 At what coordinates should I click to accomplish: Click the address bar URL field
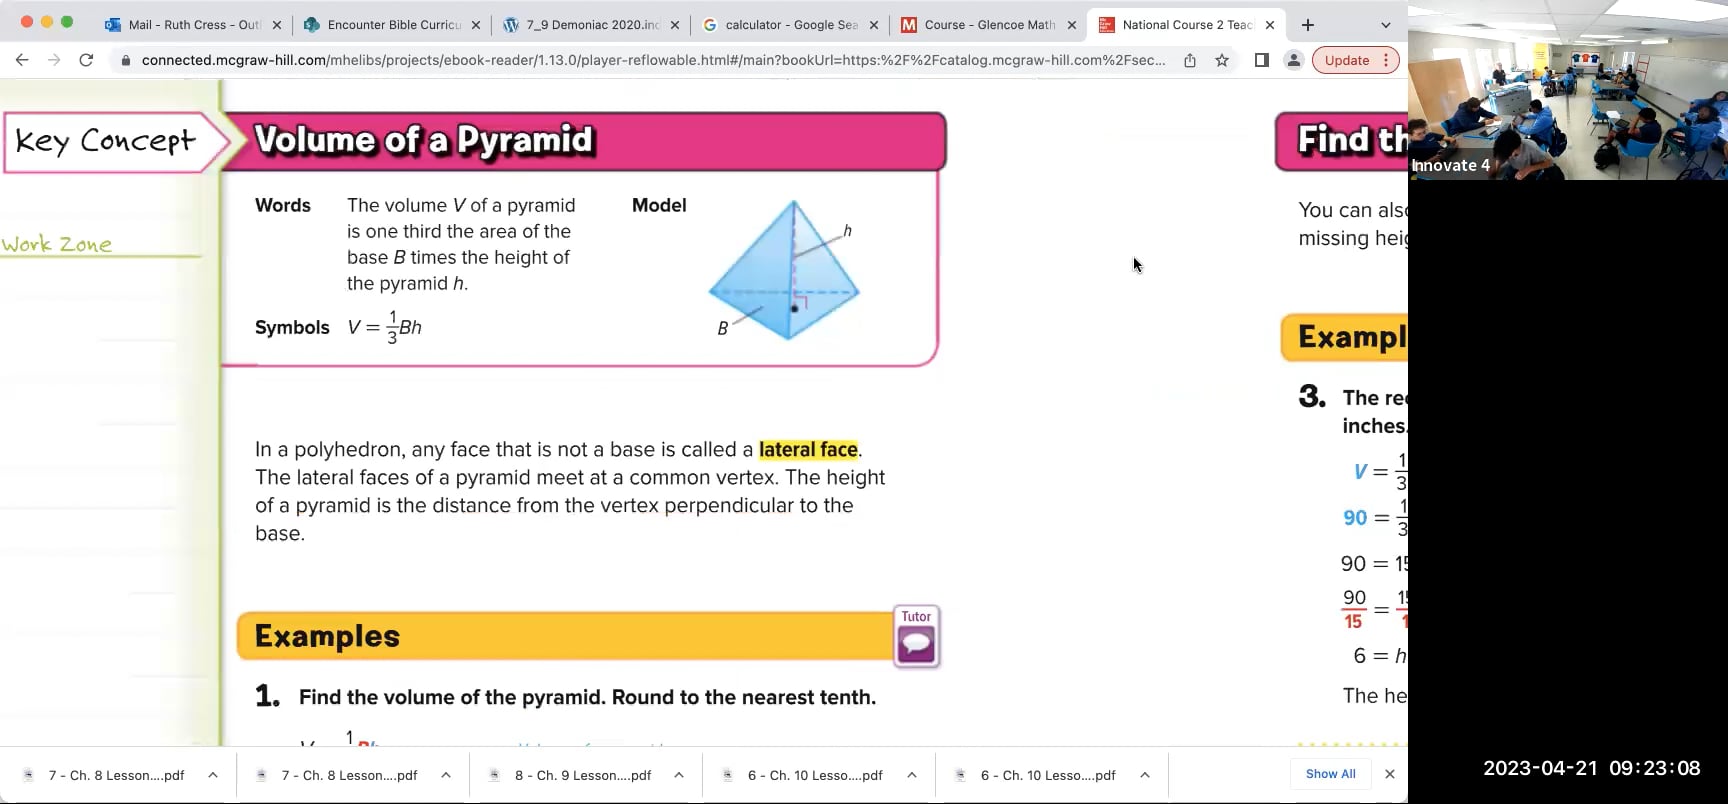[x=653, y=60]
